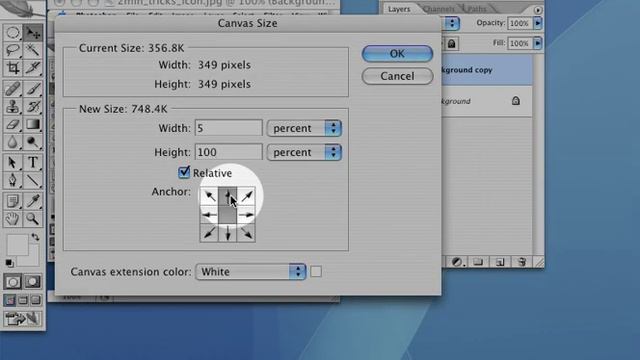Select the Elliptical Marquee tool

(x=13, y=32)
